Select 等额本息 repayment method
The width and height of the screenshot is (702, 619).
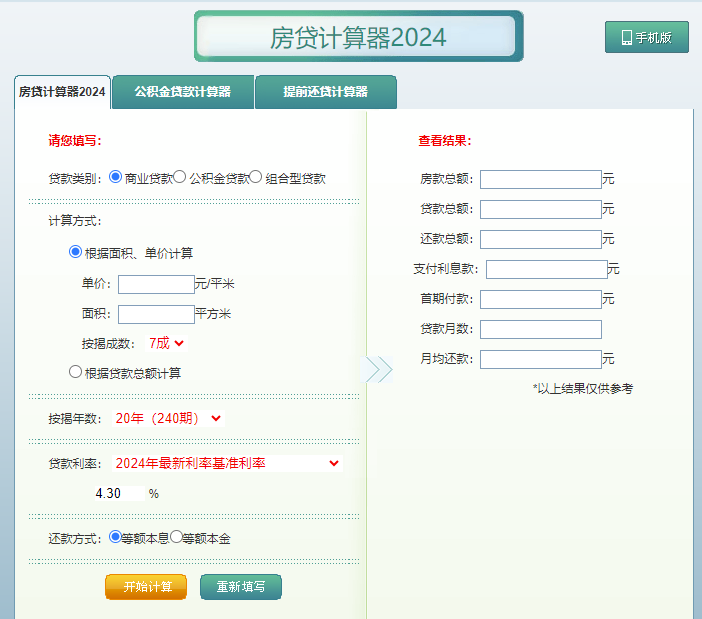pyautogui.click(x=116, y=537)
